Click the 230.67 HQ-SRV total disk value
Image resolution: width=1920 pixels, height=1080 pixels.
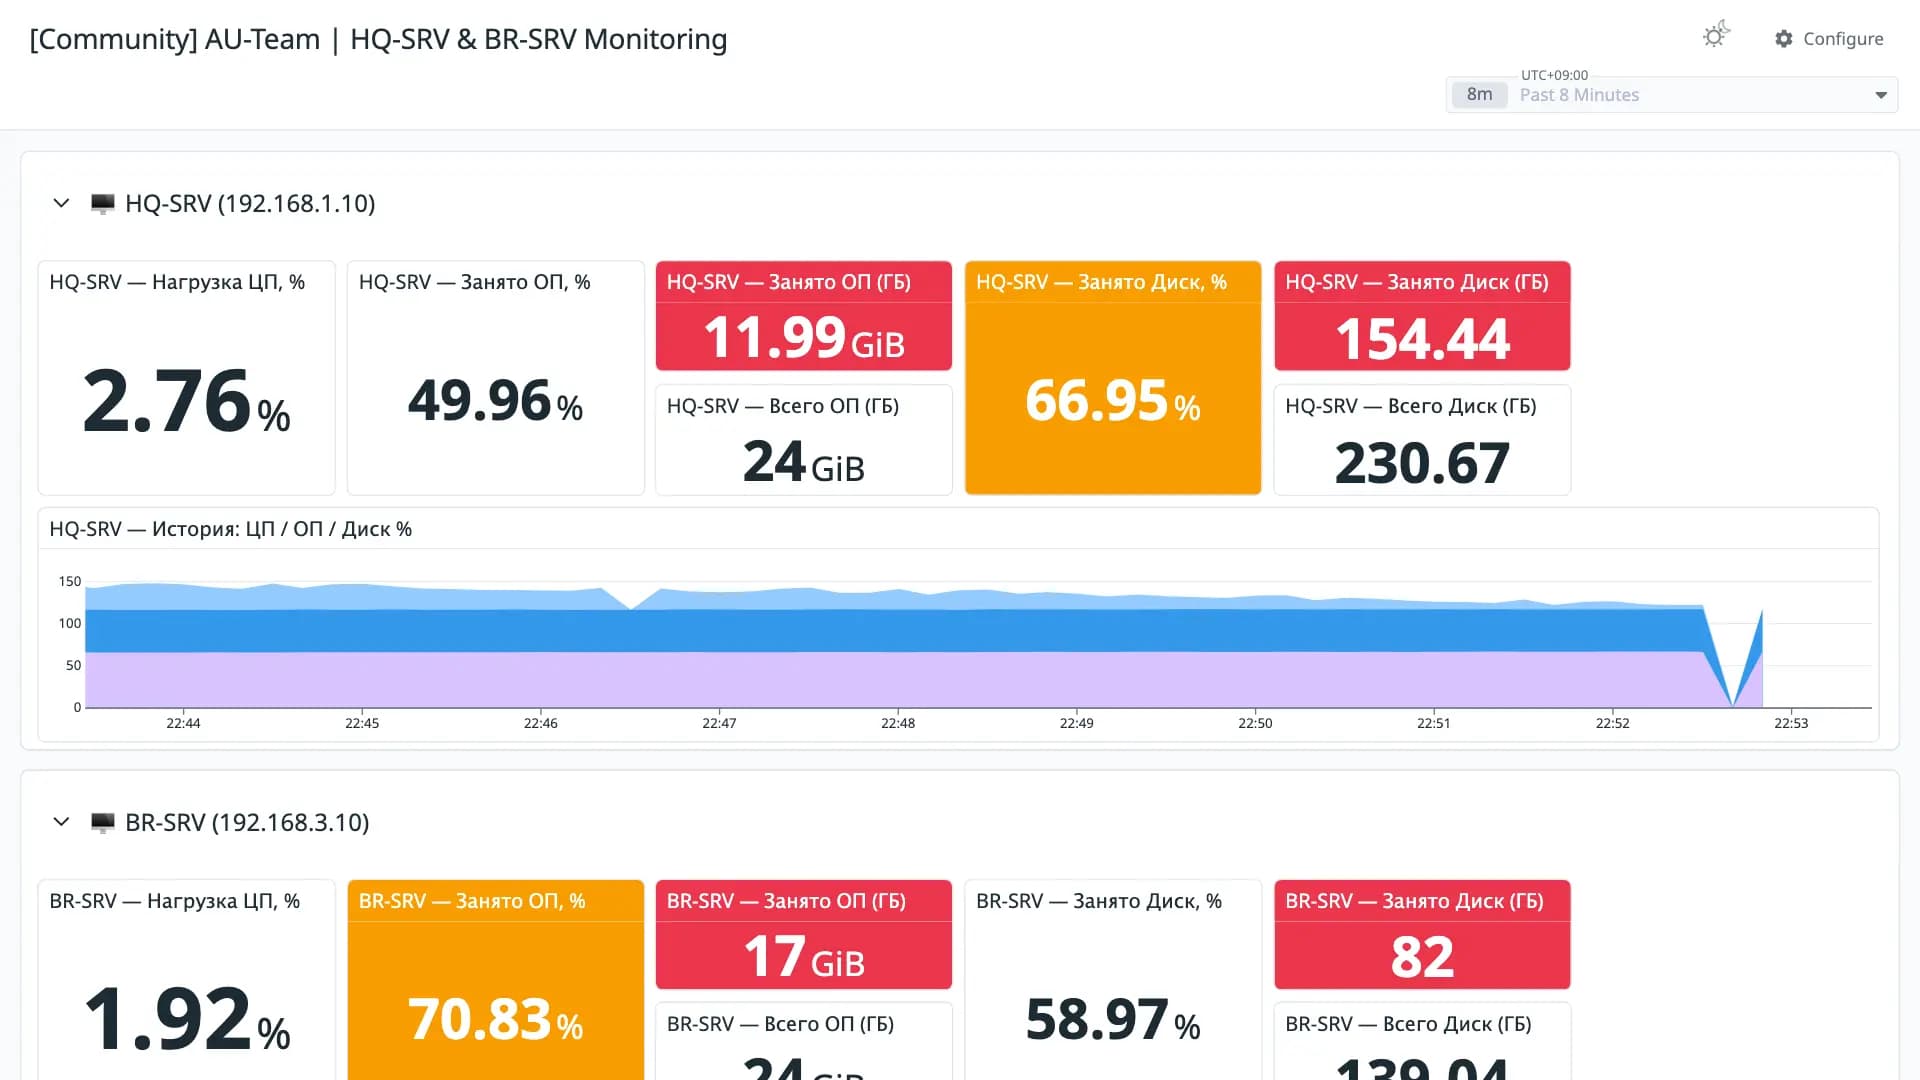pyautogui.click(x=1422, y=463)
